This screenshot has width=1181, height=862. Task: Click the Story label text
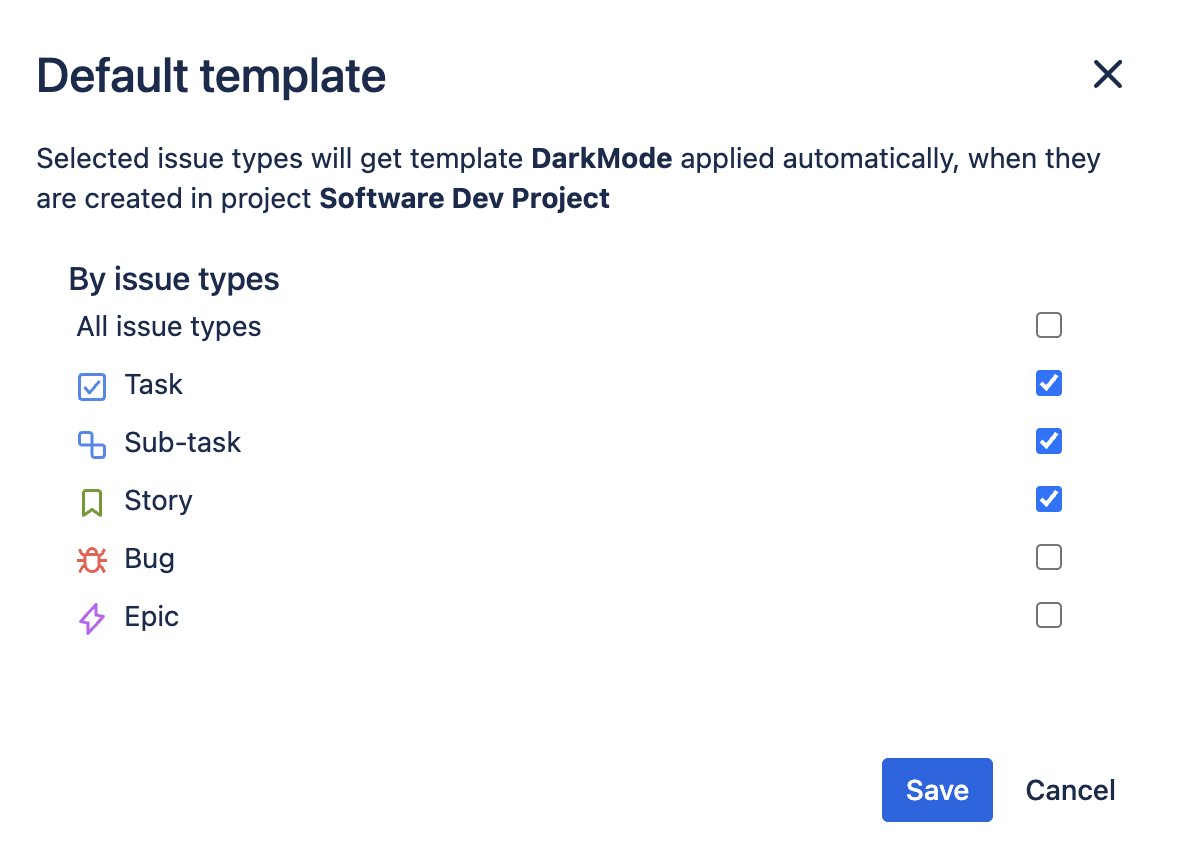pos(158,501)
